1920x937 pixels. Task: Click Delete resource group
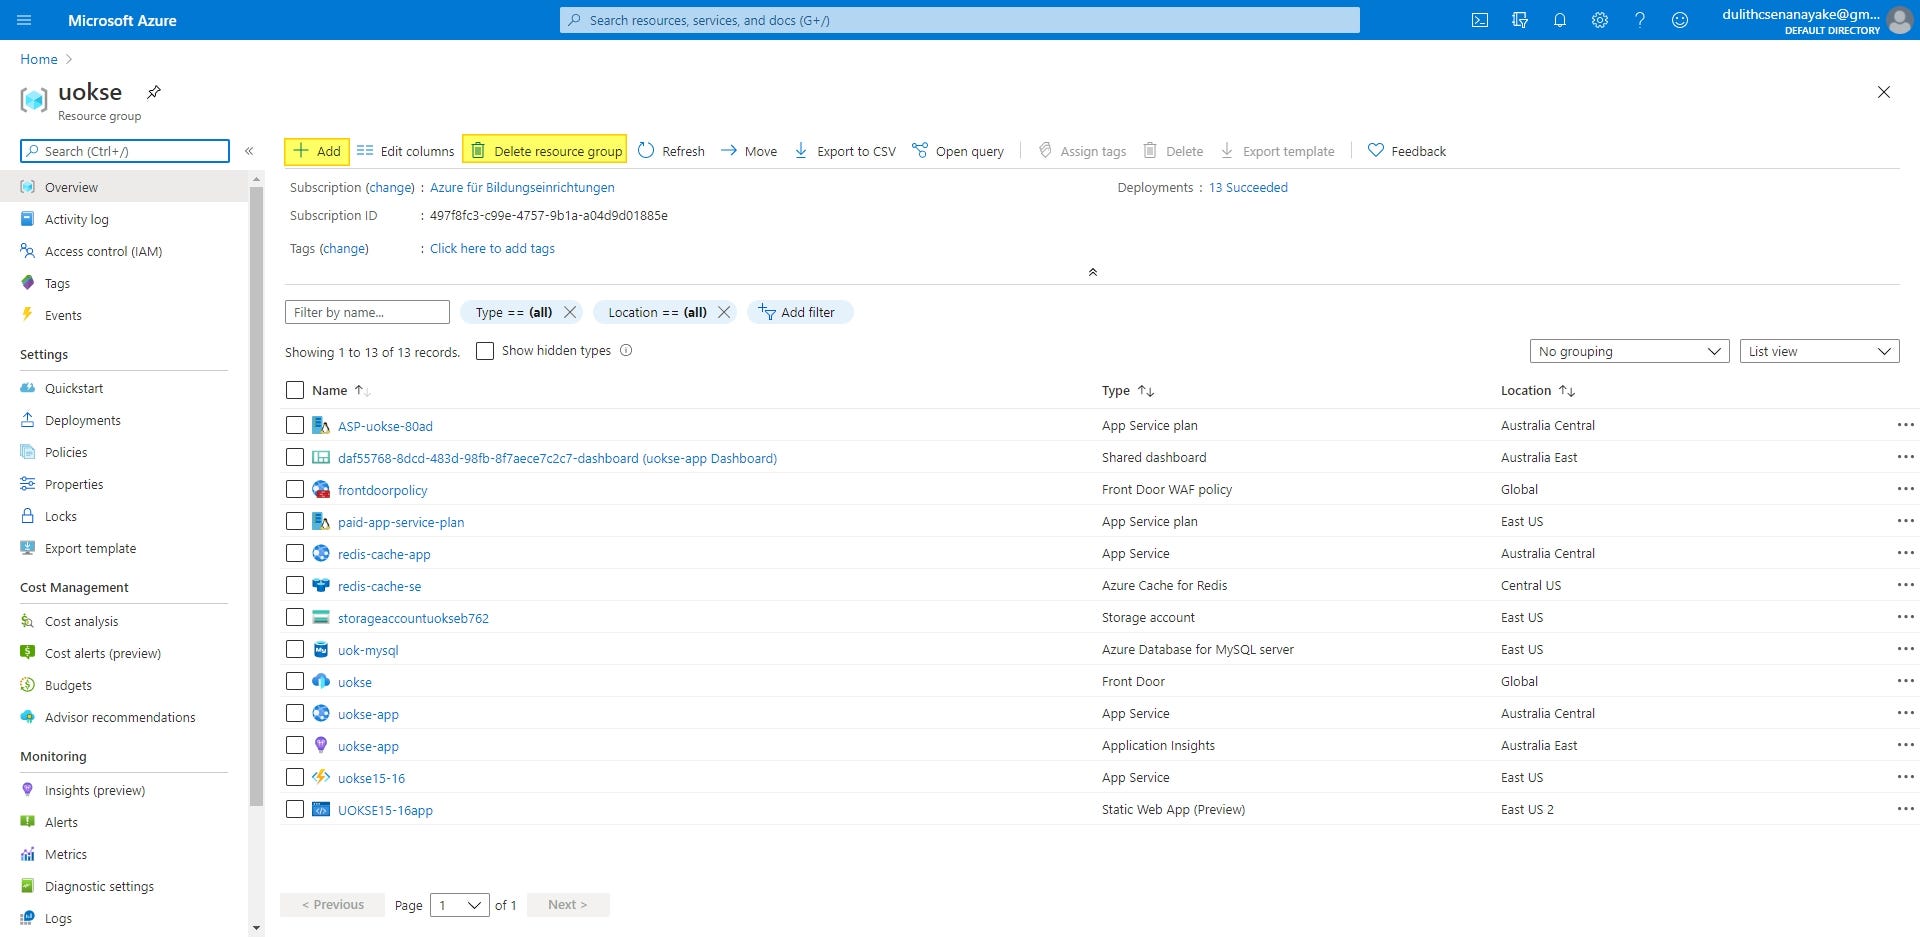[x=545, y=151]
